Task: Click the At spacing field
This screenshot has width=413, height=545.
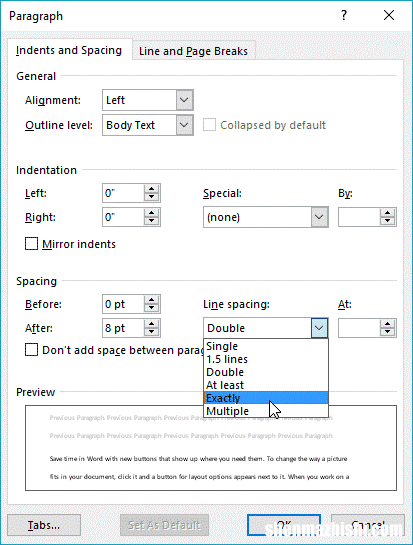Action: point(359,328)
